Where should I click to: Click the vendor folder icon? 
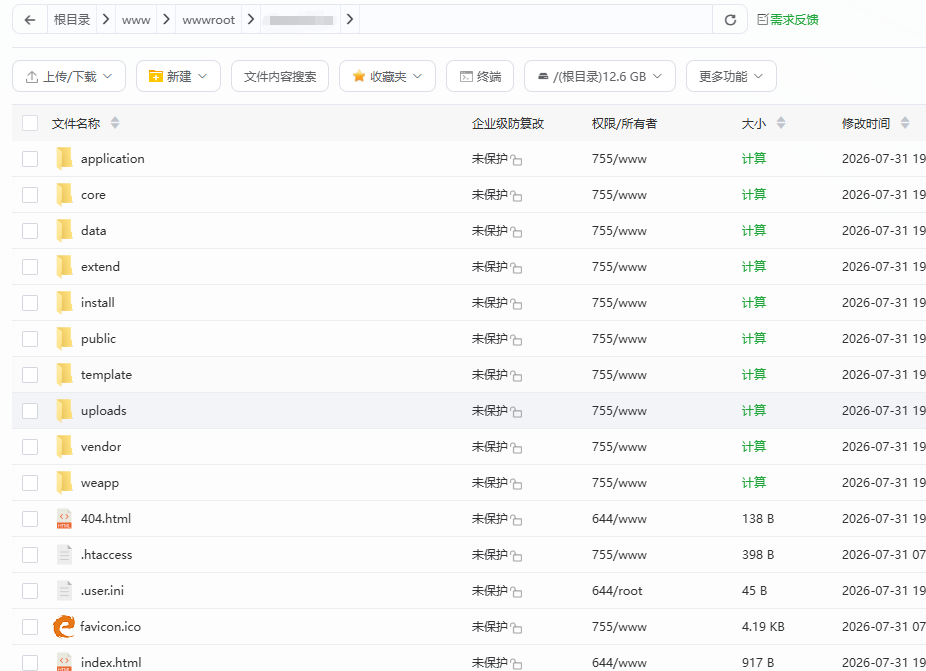[x=64, y=447]
